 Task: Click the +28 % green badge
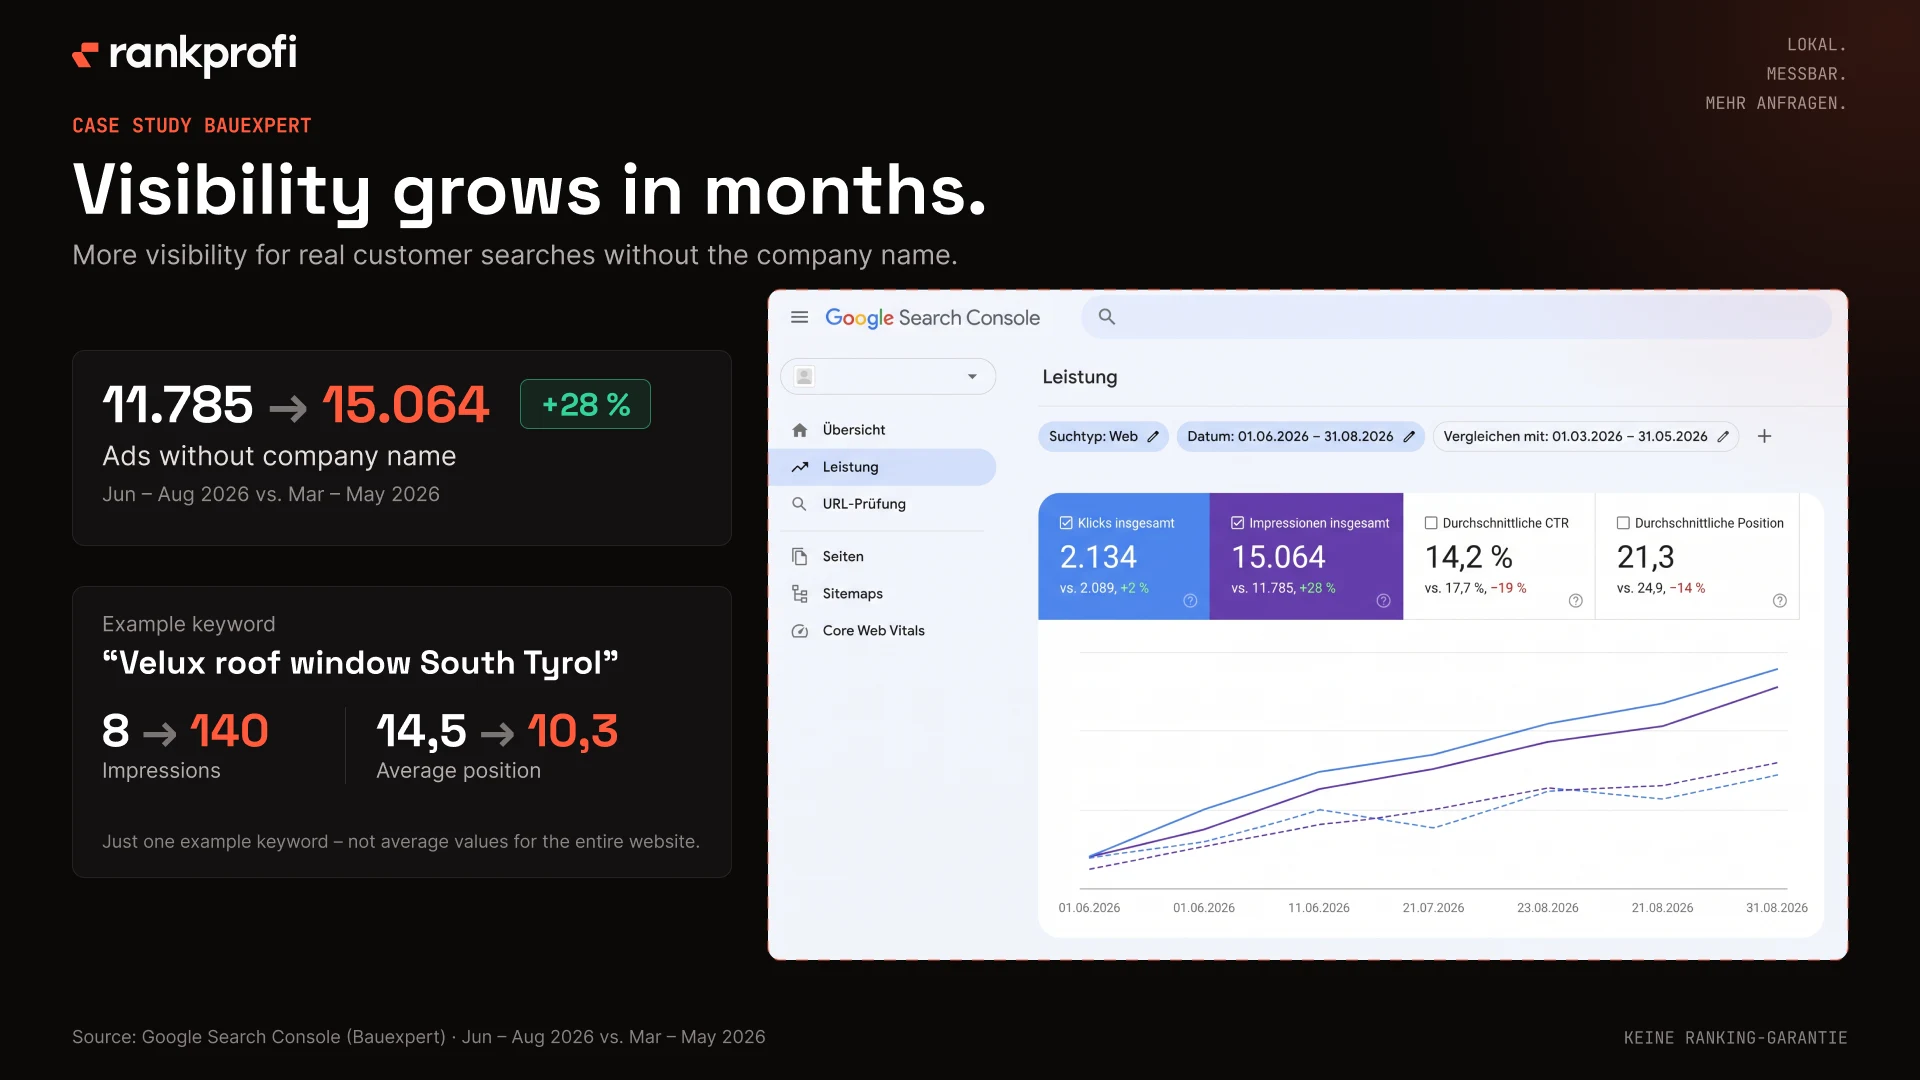[x=585, y=404]
